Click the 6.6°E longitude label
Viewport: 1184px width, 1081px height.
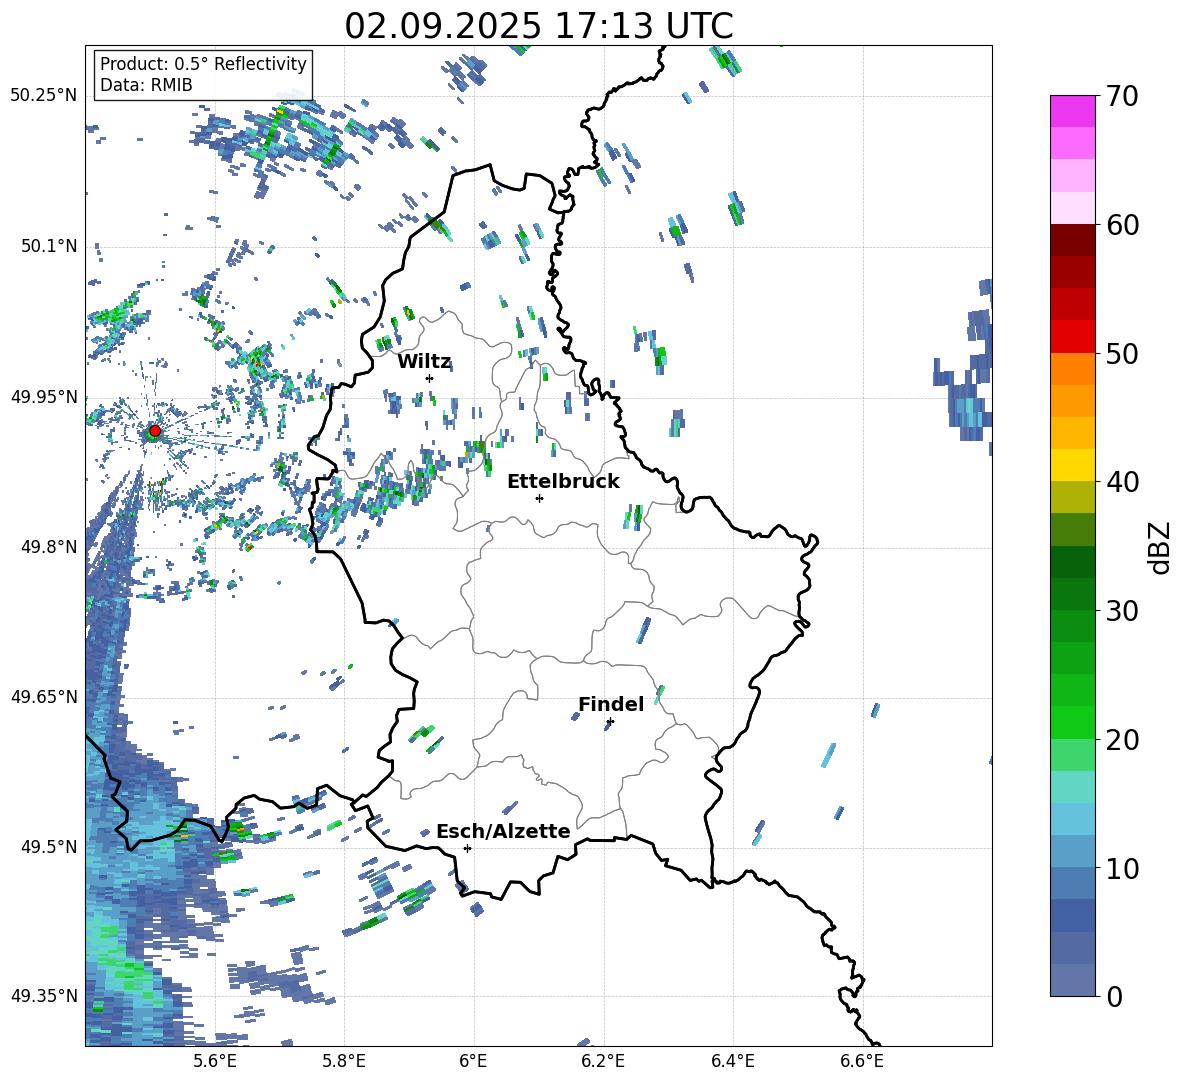pos(862,1061)
